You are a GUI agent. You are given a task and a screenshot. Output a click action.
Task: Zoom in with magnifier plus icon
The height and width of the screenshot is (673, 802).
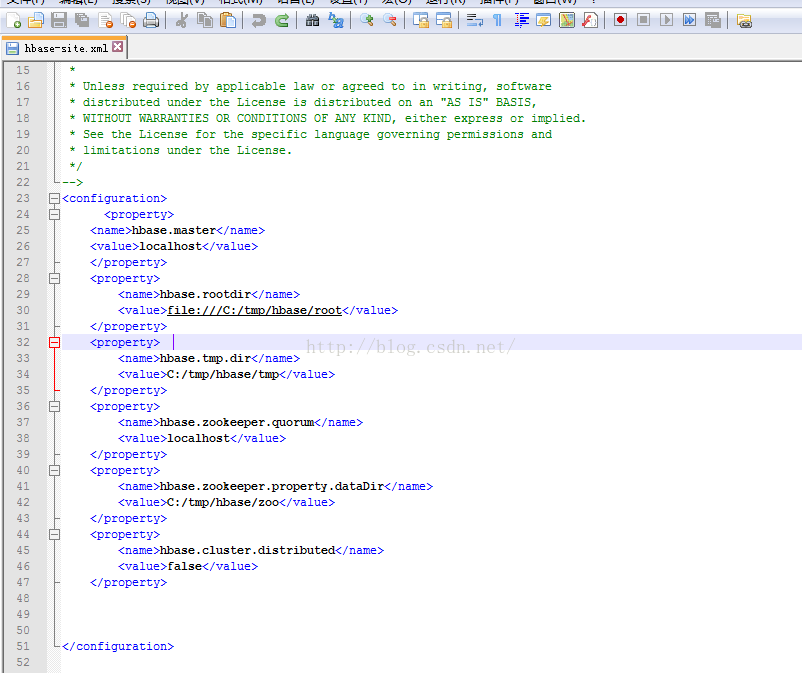pyautogui.click(x=366, y=20)
